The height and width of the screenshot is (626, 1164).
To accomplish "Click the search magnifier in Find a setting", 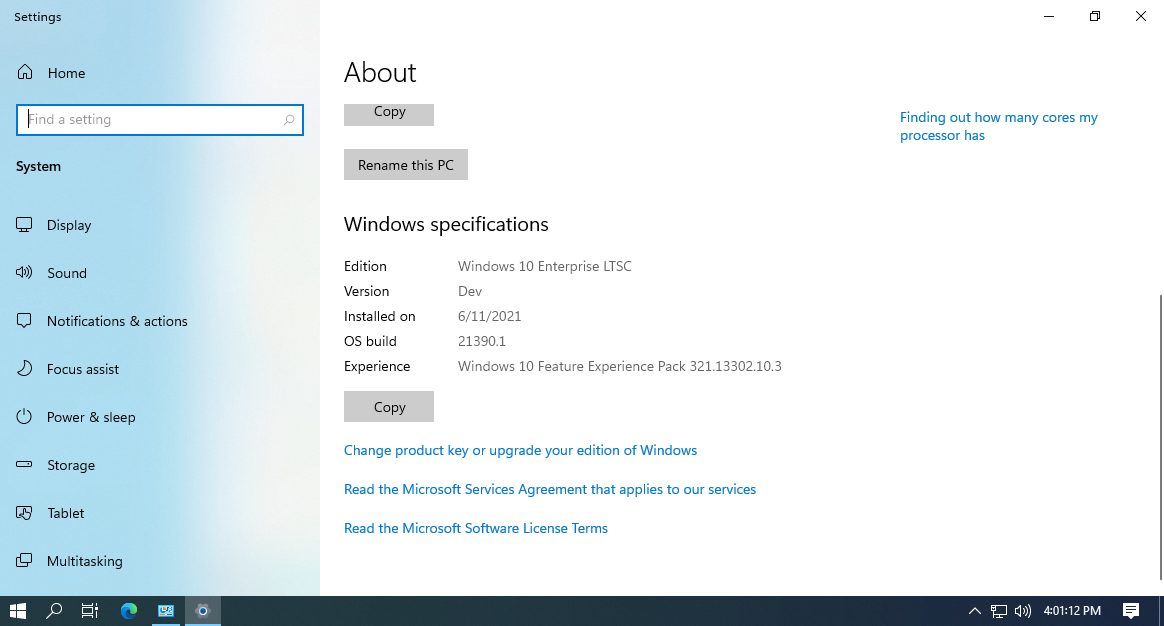I will pos(289,120).
